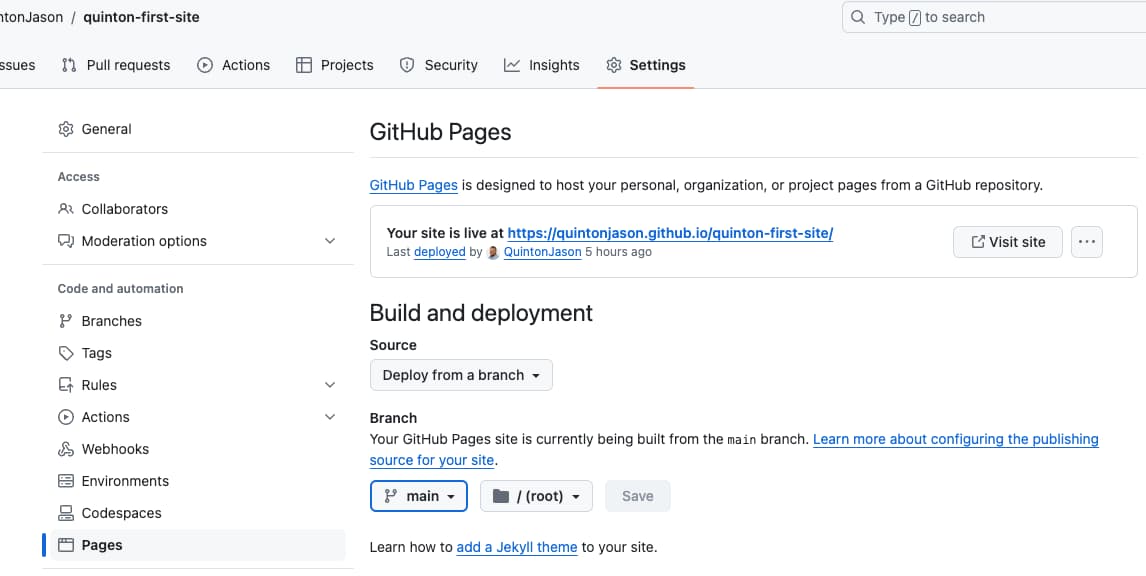The height and width of the screenshot is (576, 1146).
Task: Click the deployed link
Action: pyautogui.click(x=439, y=252)
